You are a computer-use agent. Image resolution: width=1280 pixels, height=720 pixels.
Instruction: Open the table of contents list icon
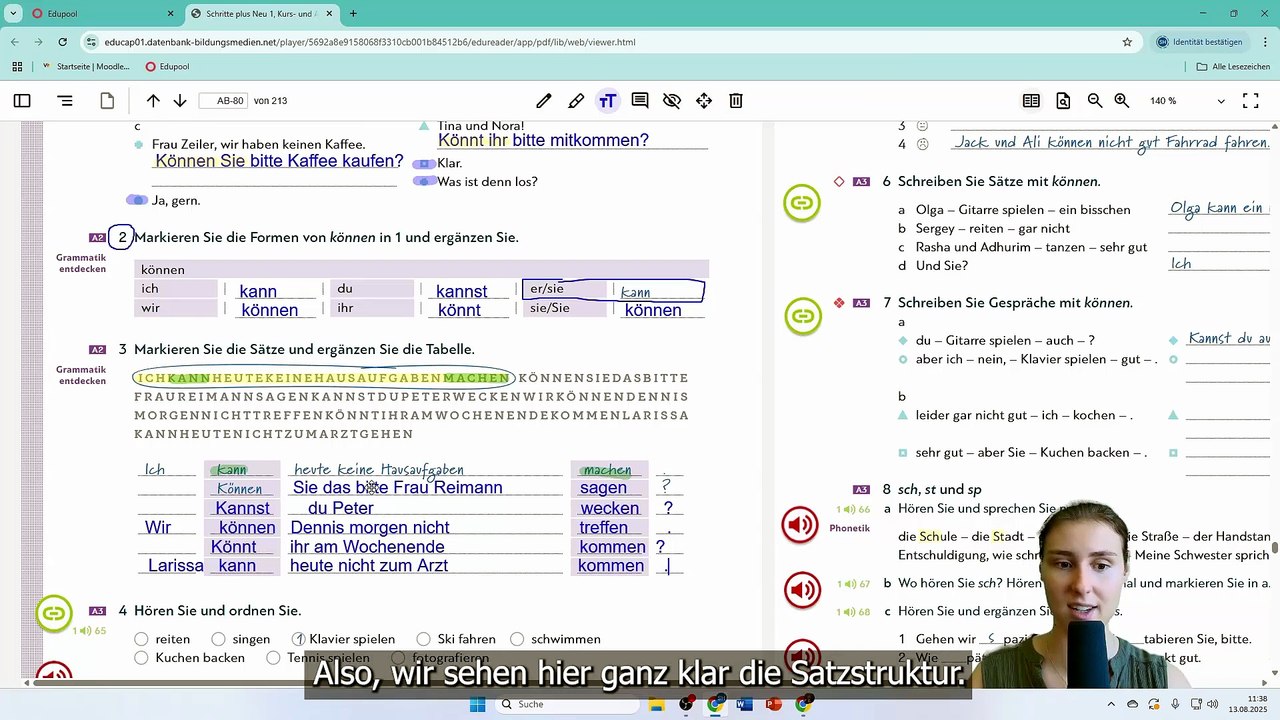[65, 101]
